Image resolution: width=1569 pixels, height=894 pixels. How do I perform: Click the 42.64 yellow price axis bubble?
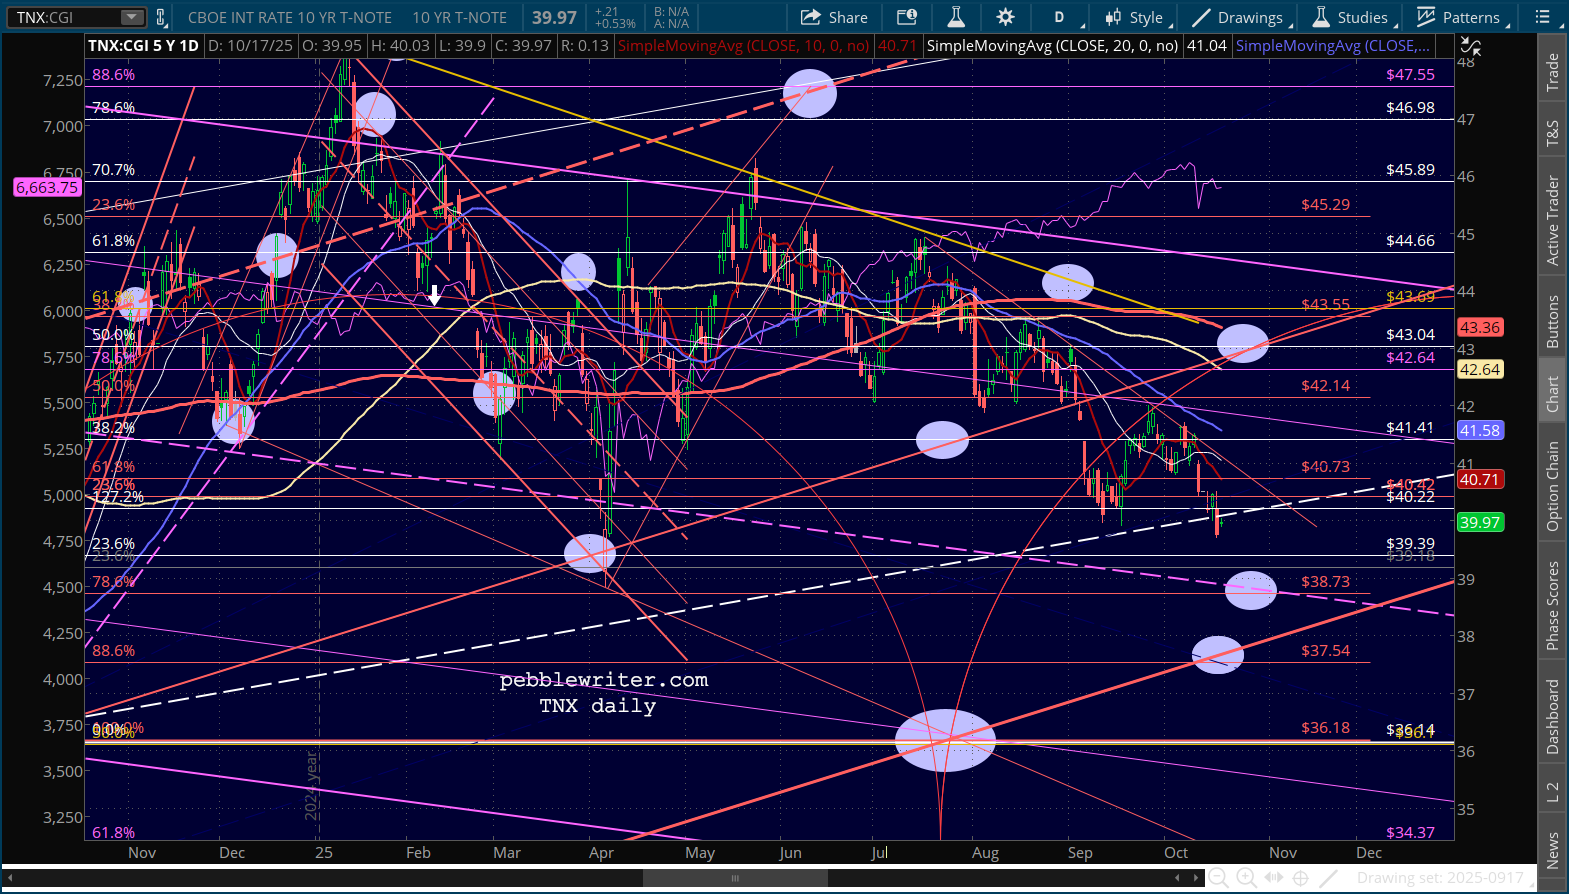pos(1480,369)
